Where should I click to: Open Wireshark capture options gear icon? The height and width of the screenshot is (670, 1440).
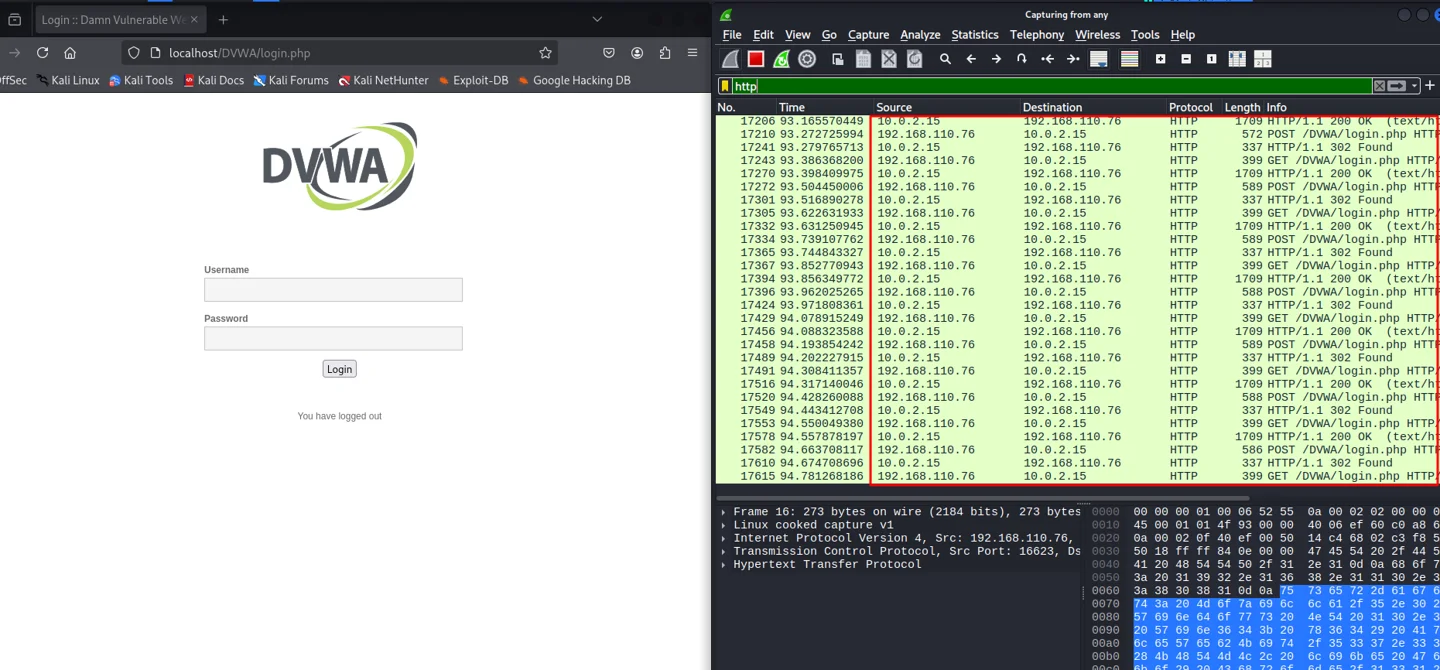click(807, 59)
